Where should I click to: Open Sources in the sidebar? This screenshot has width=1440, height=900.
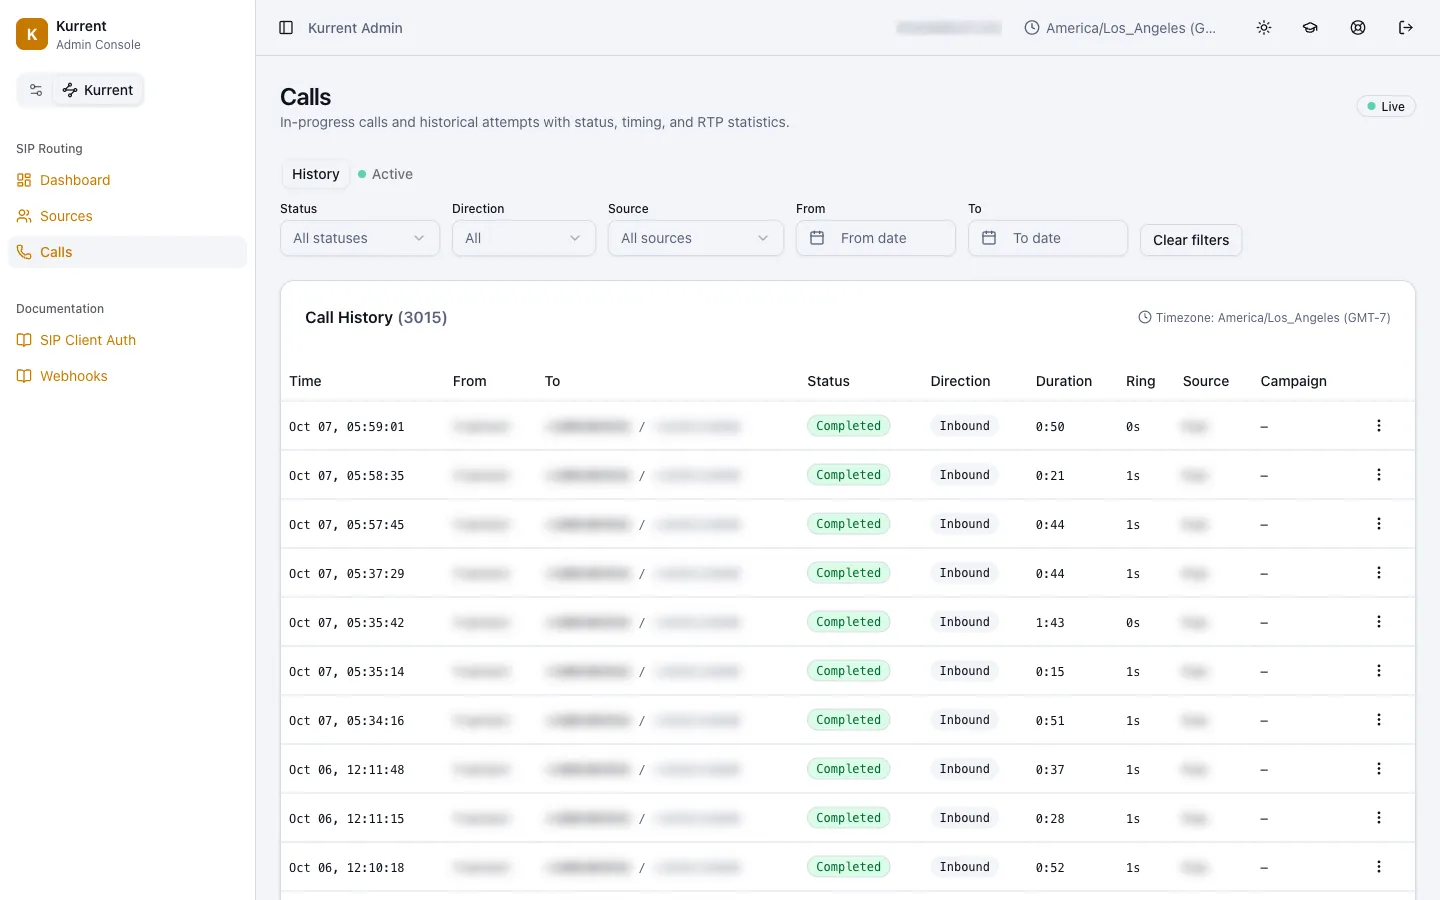[127, 216]
